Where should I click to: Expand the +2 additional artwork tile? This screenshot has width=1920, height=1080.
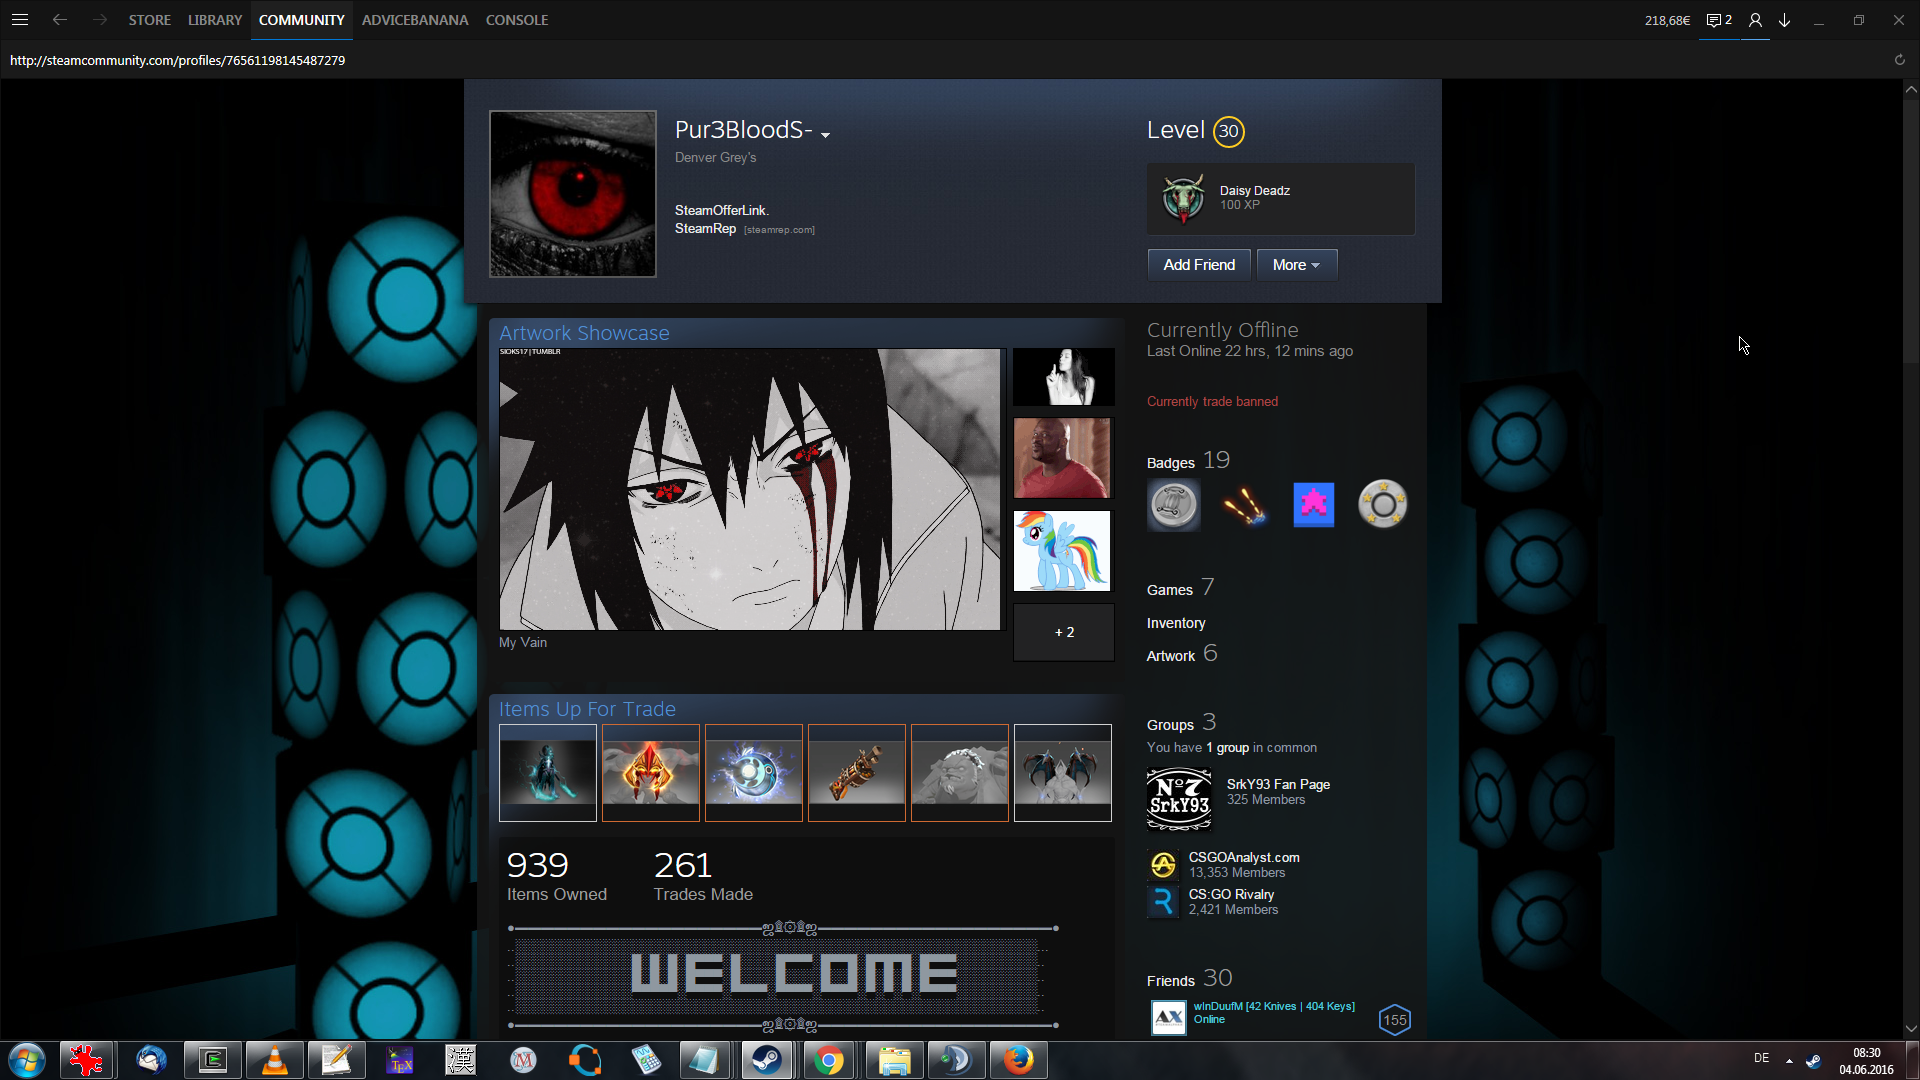click(x=1063, y=632)
